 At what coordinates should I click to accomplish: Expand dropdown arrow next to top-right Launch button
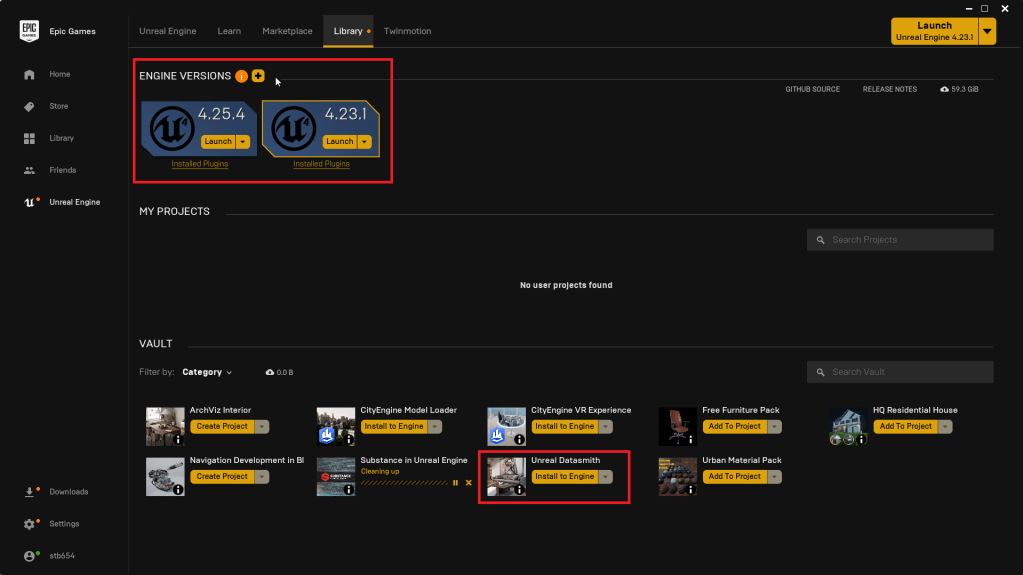click(x=988, y=31)
